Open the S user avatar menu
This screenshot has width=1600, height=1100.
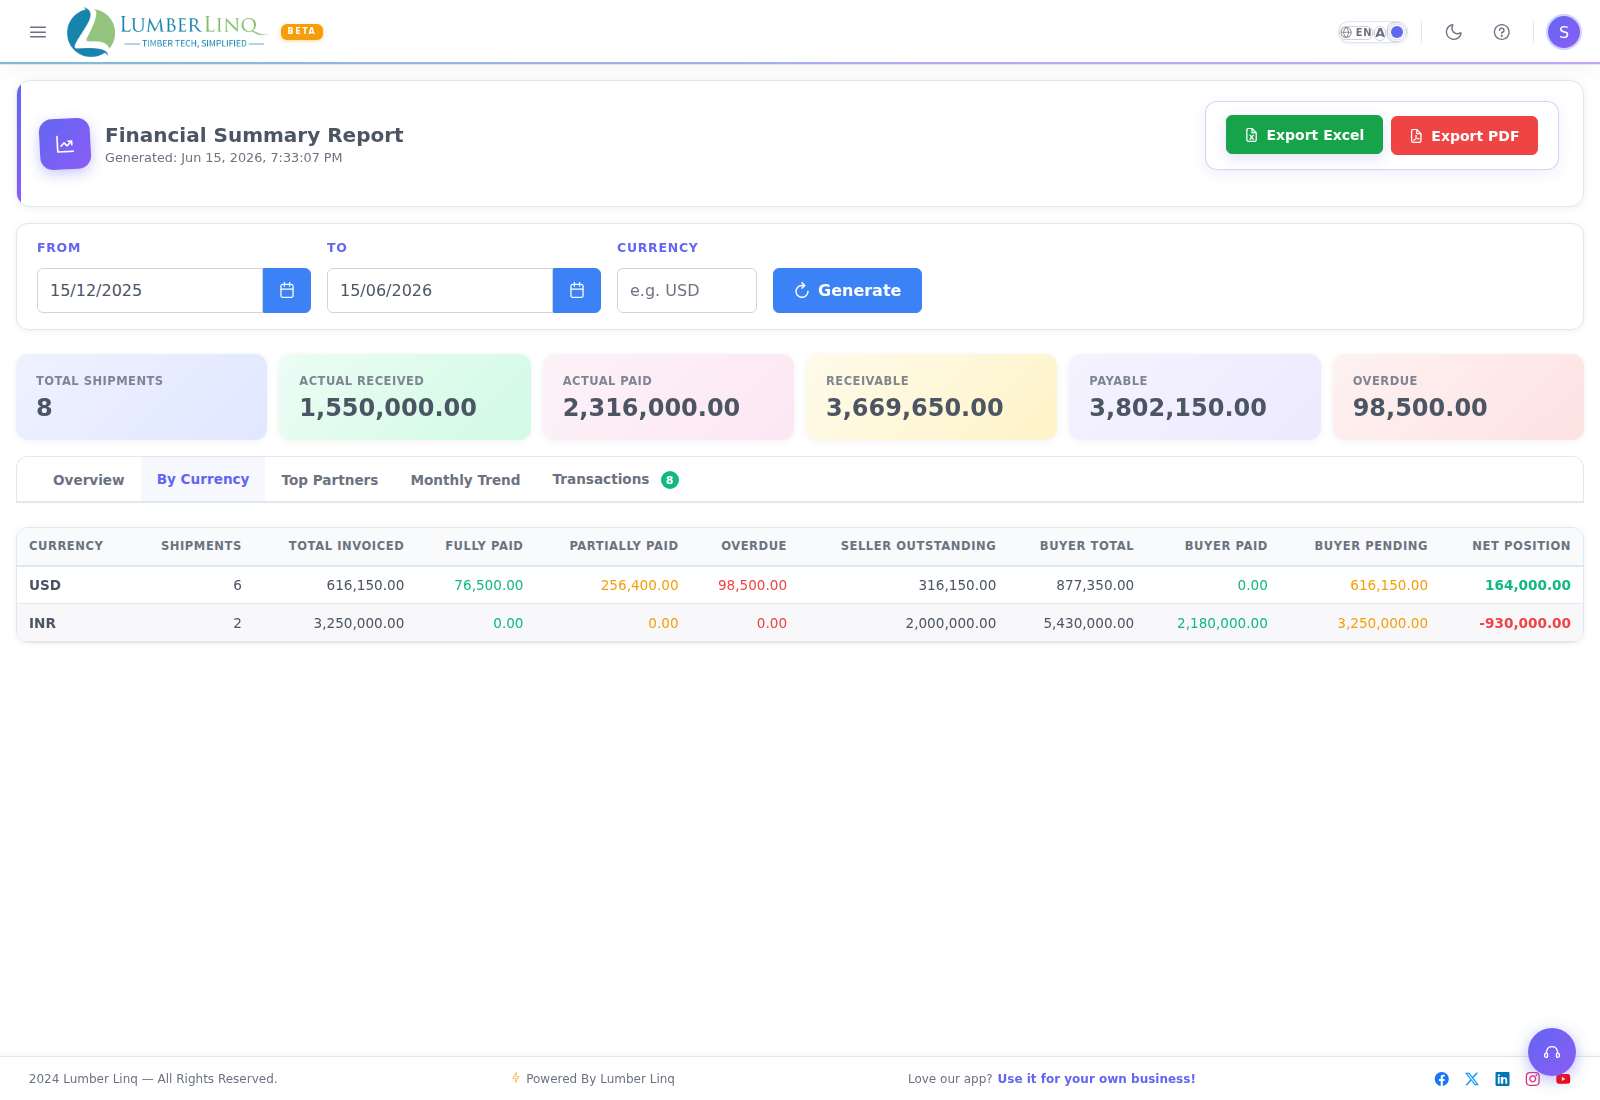1564,32
